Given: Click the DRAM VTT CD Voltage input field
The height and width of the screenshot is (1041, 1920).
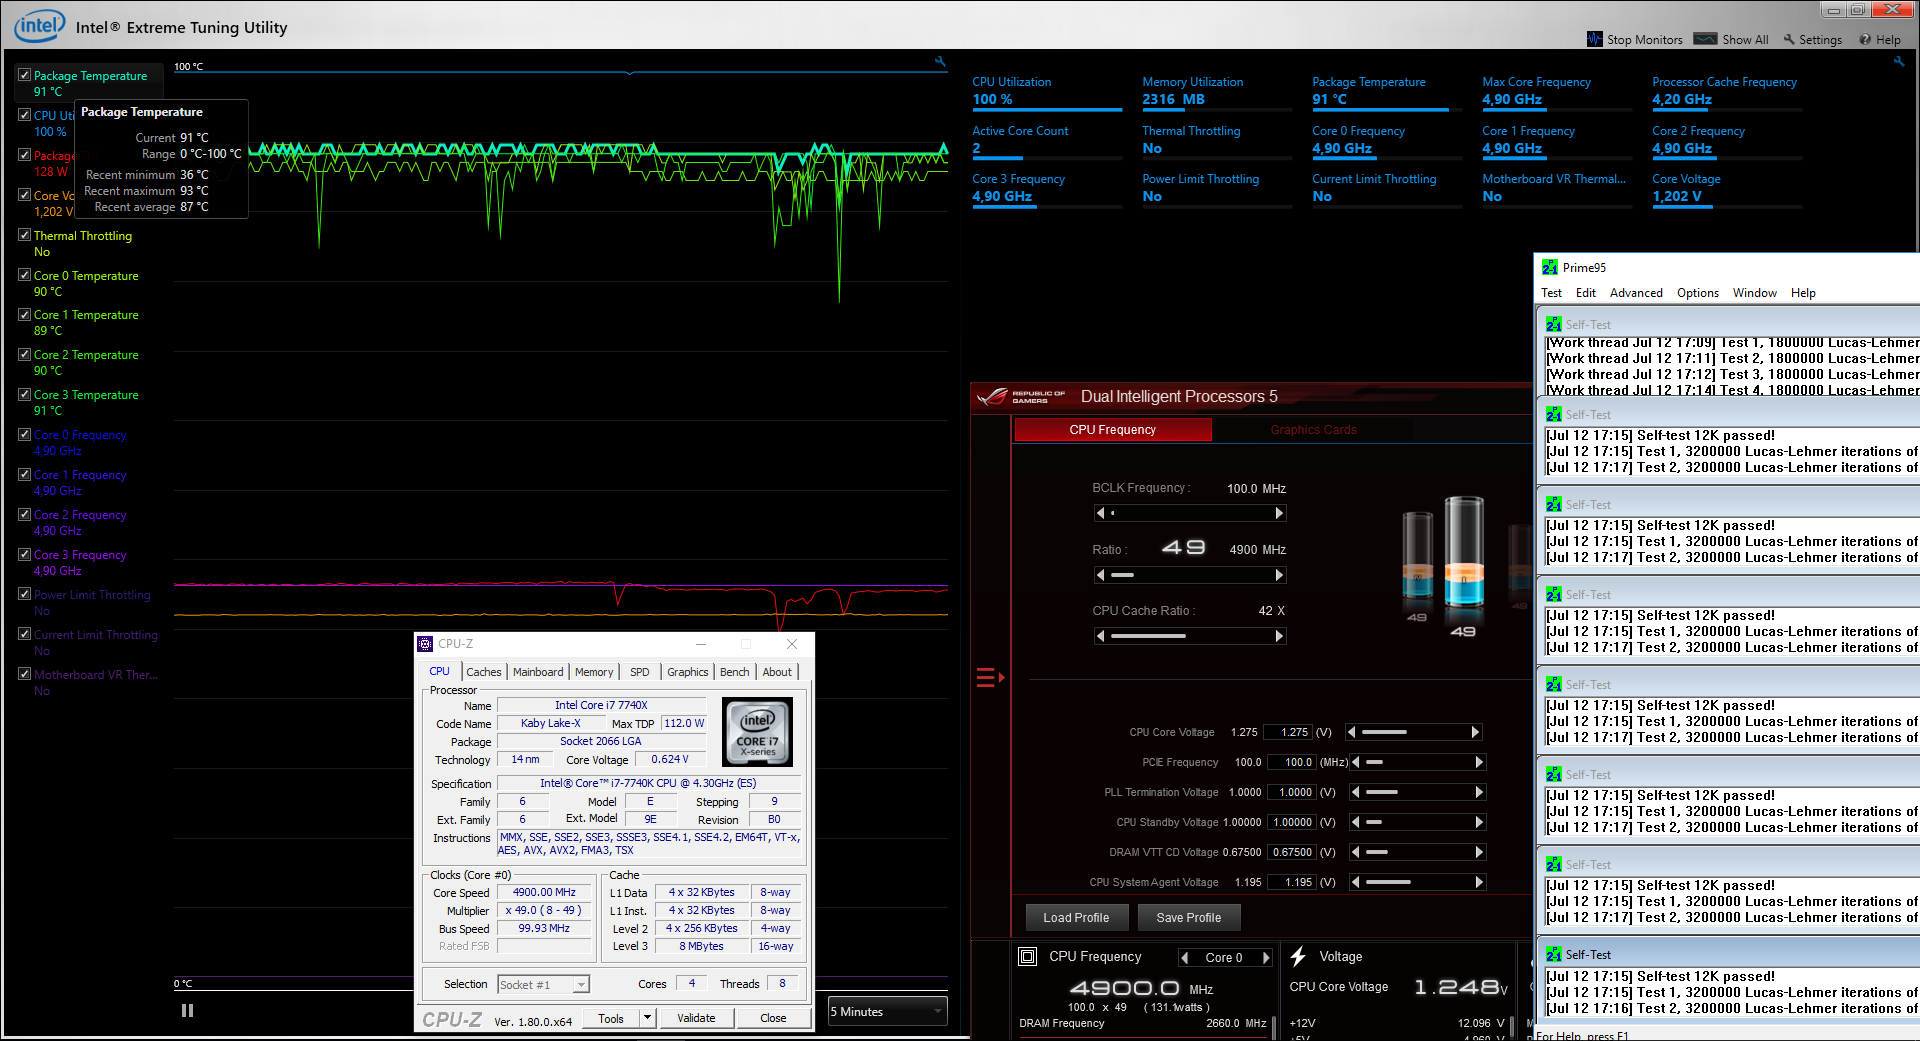Looking at the screenshot, I should pyautogui.click(x=1293, y=852).
